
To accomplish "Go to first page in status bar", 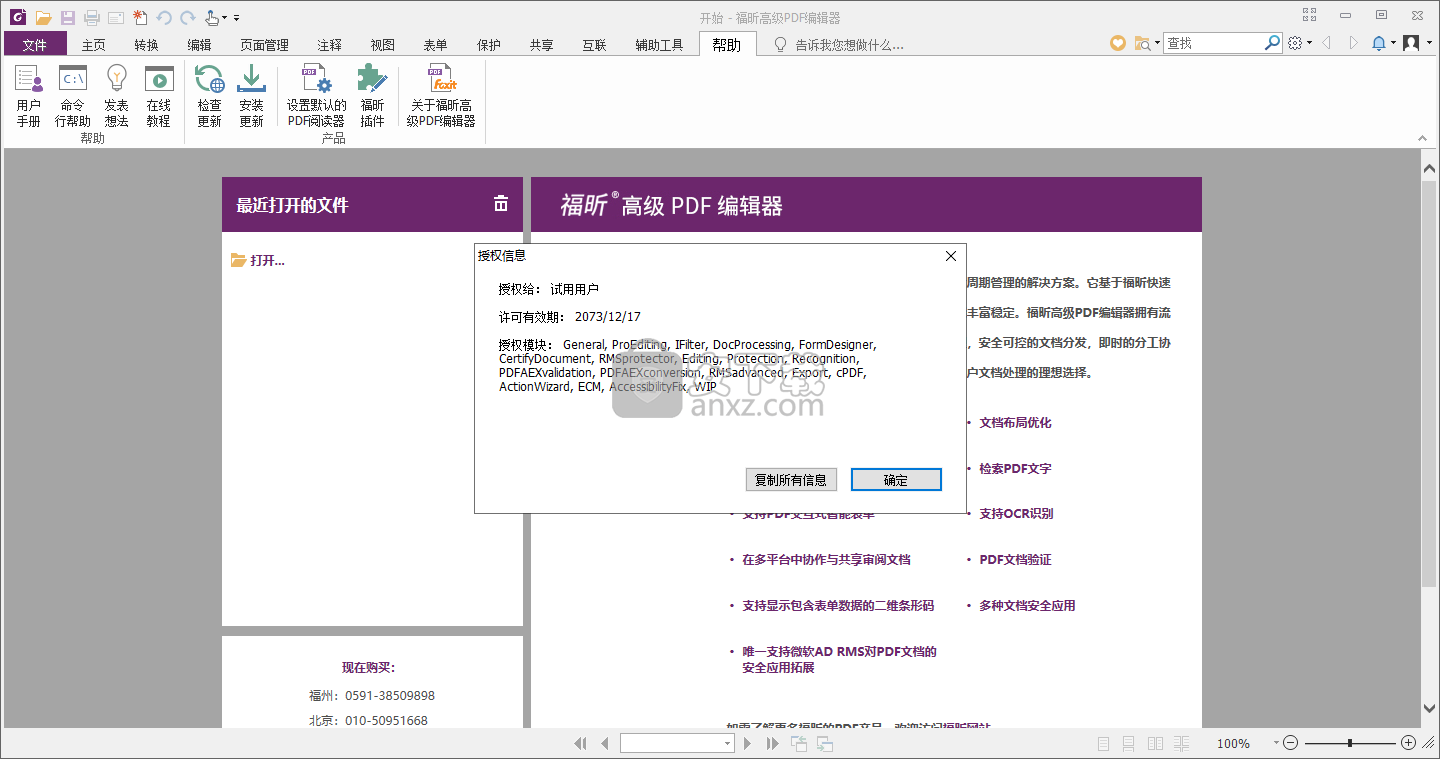I will (x=581, y=743).
